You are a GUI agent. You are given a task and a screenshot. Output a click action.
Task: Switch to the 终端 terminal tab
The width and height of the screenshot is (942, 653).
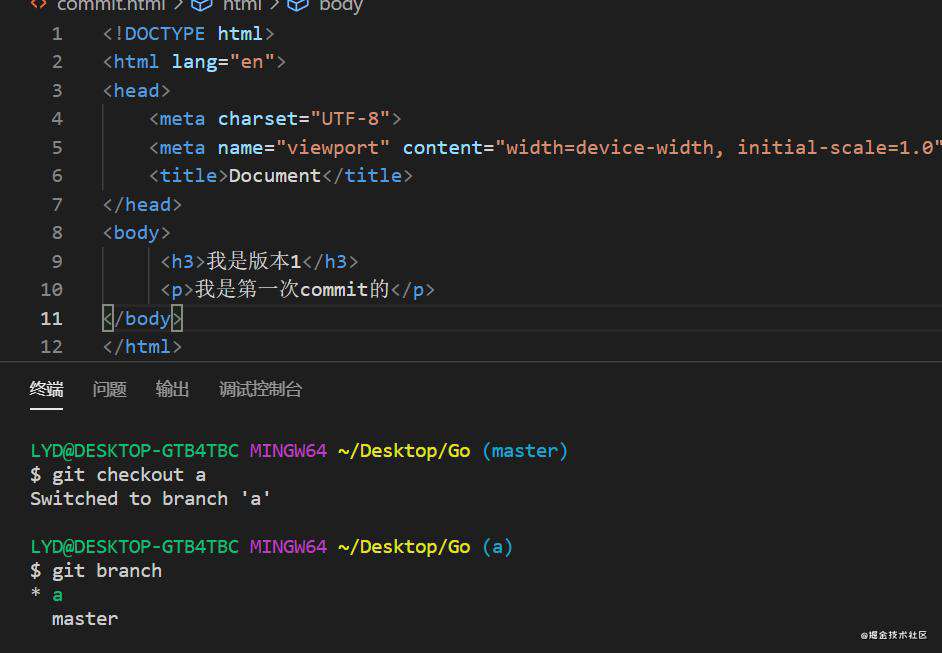click(46, 389)
